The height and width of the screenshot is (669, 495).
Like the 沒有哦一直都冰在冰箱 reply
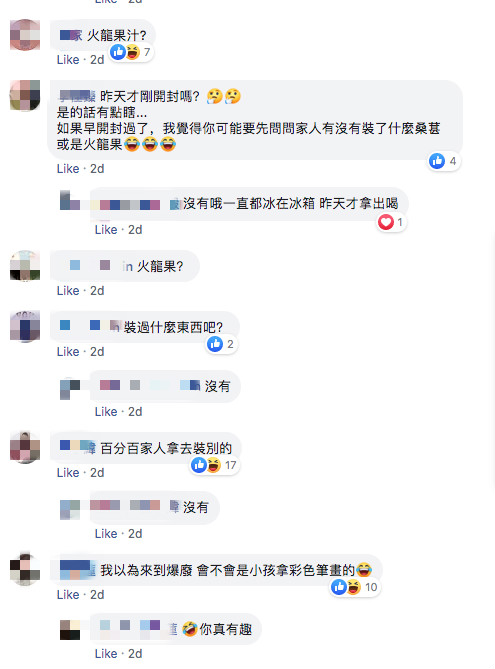(x=106, y=230)
